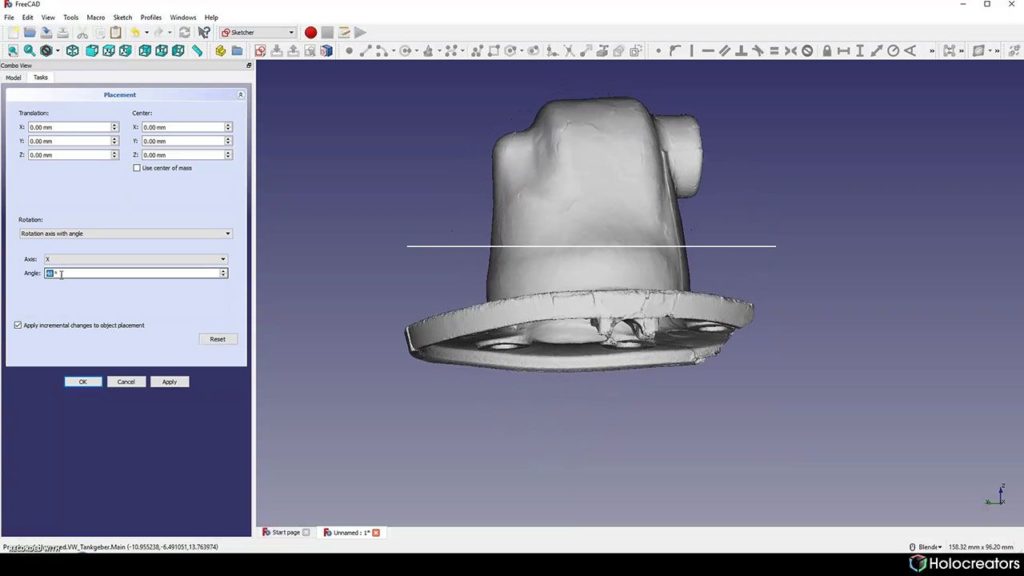Open the Macro menu
Image resolution: width=1024 pixels, height=576 pixels.
point(95,18)
